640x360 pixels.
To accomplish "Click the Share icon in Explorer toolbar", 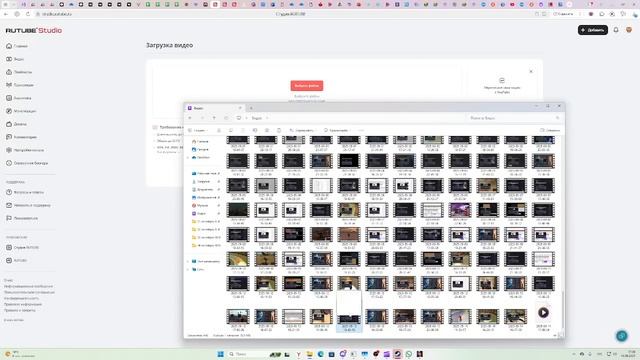I will tap(267, 130).
